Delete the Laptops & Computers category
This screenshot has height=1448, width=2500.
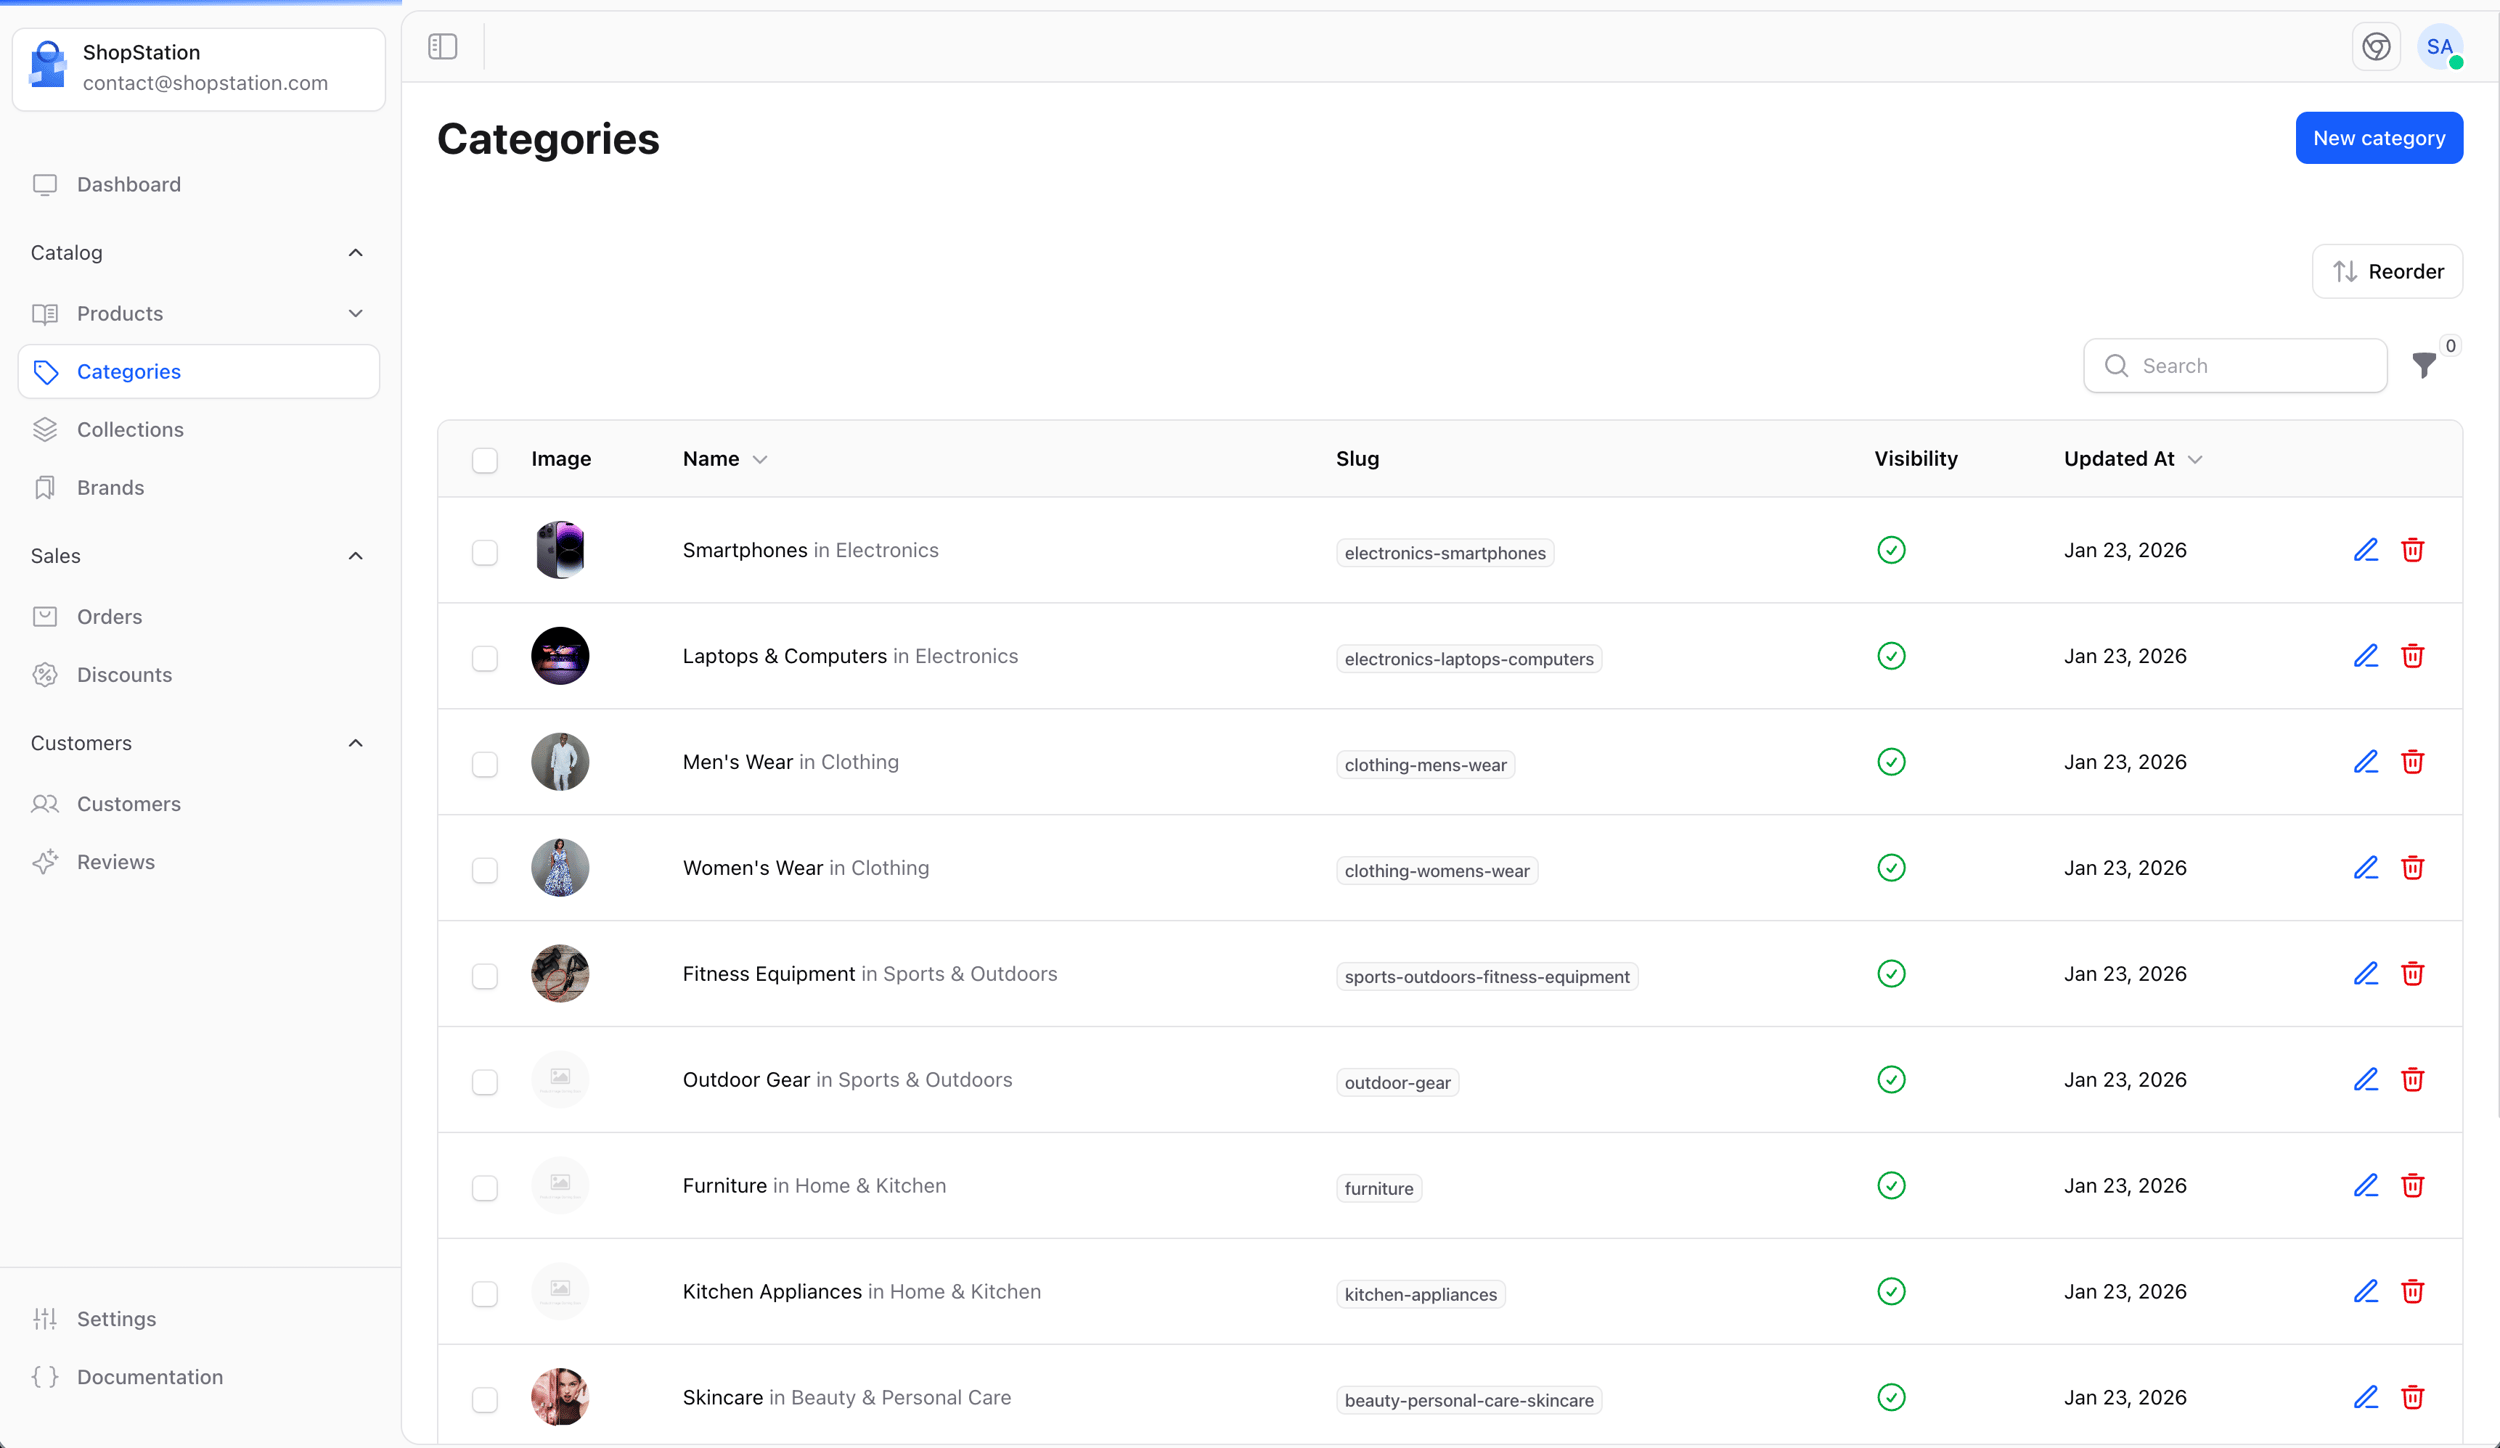coord(2412,656)
